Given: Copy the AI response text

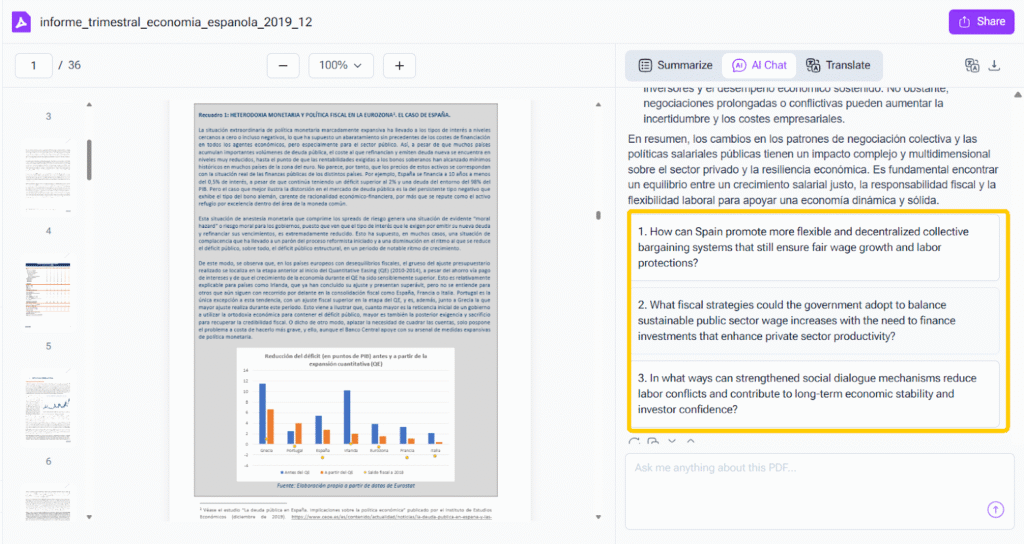Looking at the screenshot, I should point(653,442).
